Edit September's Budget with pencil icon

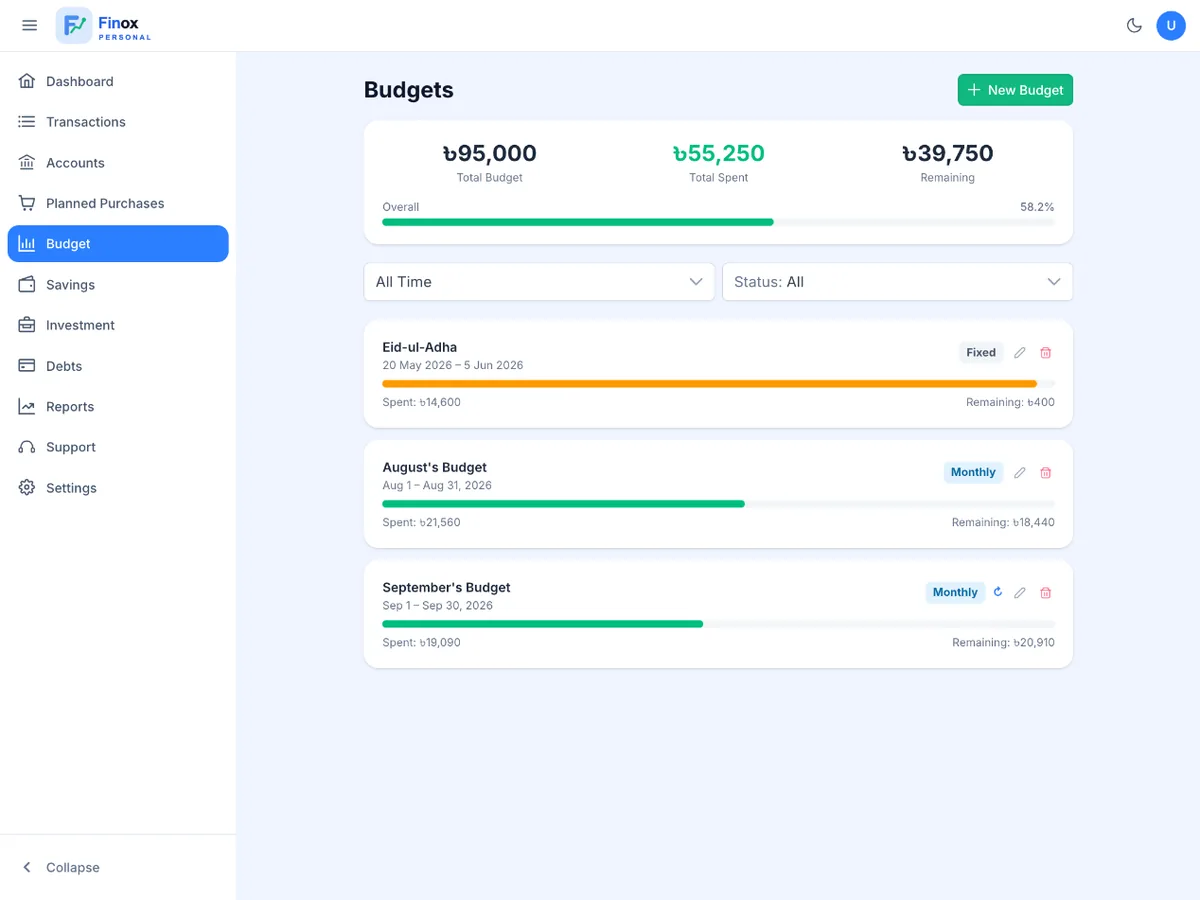pos(1020,592)
